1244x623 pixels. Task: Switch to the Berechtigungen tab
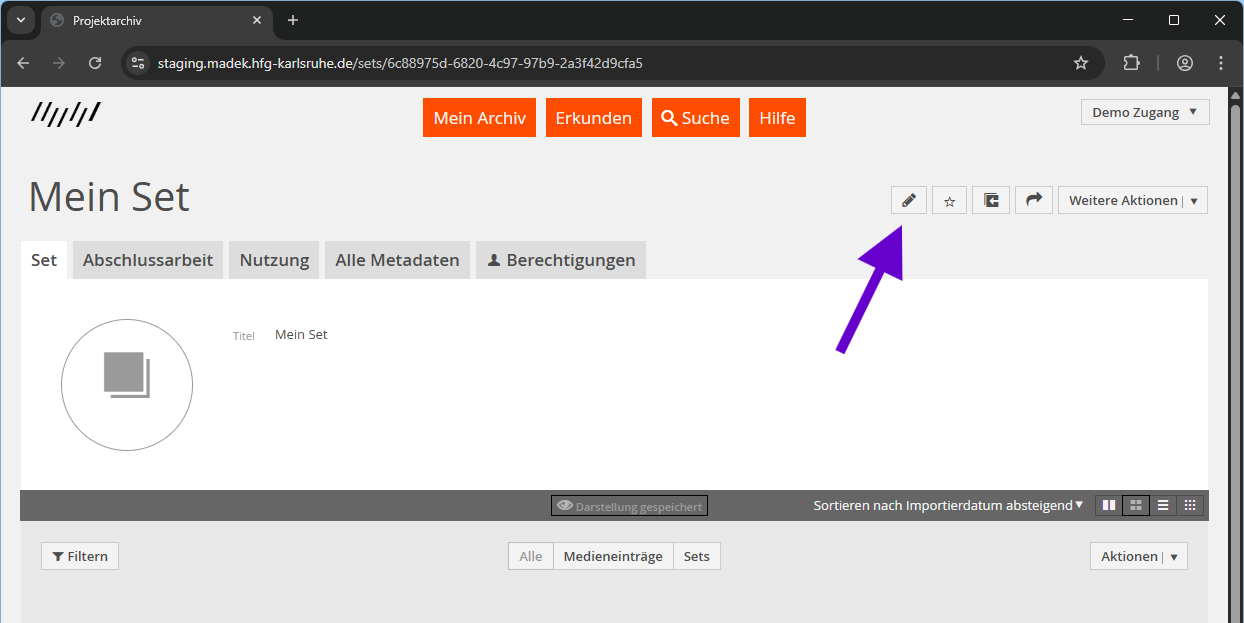560,259
